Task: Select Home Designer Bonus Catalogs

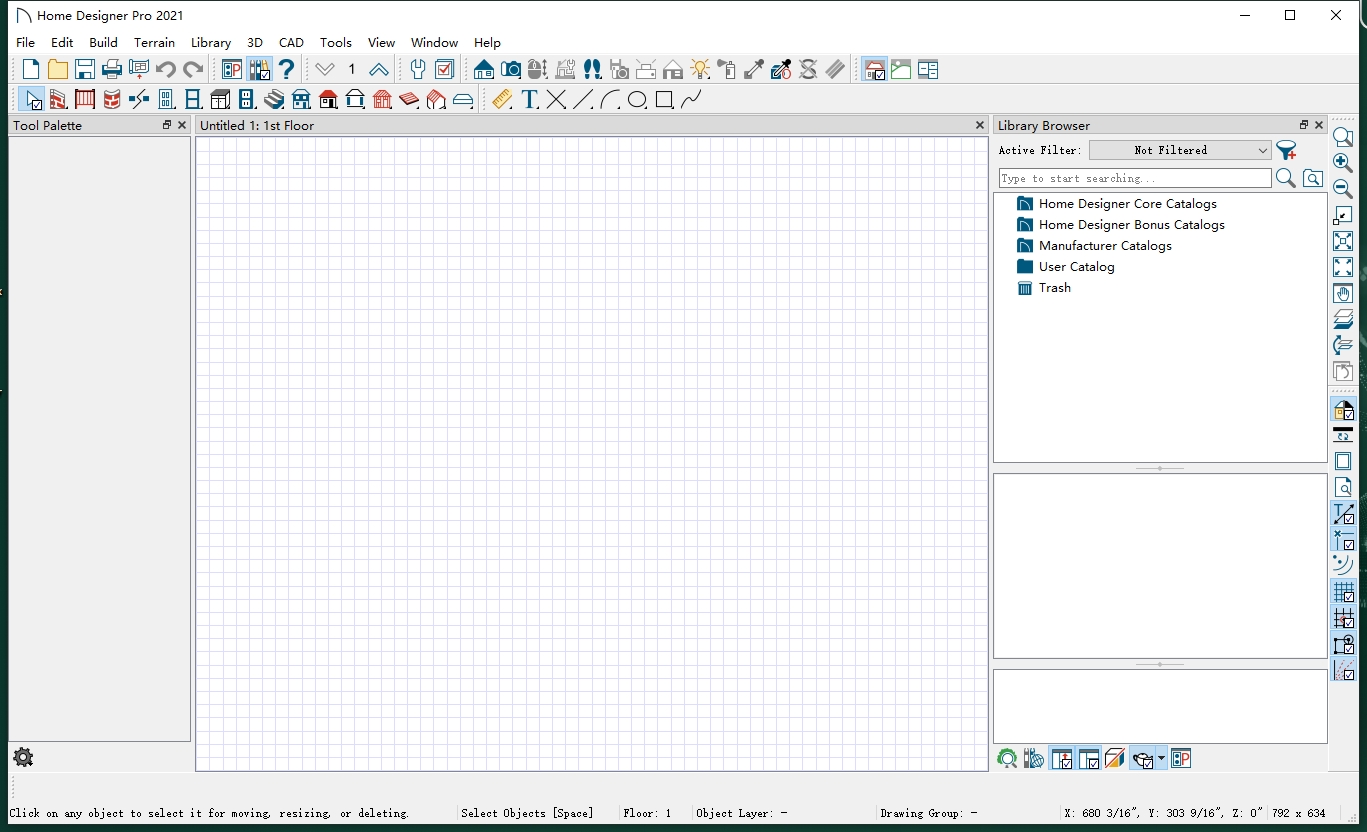Action: pyautogui.click(x=1131, y=224)
